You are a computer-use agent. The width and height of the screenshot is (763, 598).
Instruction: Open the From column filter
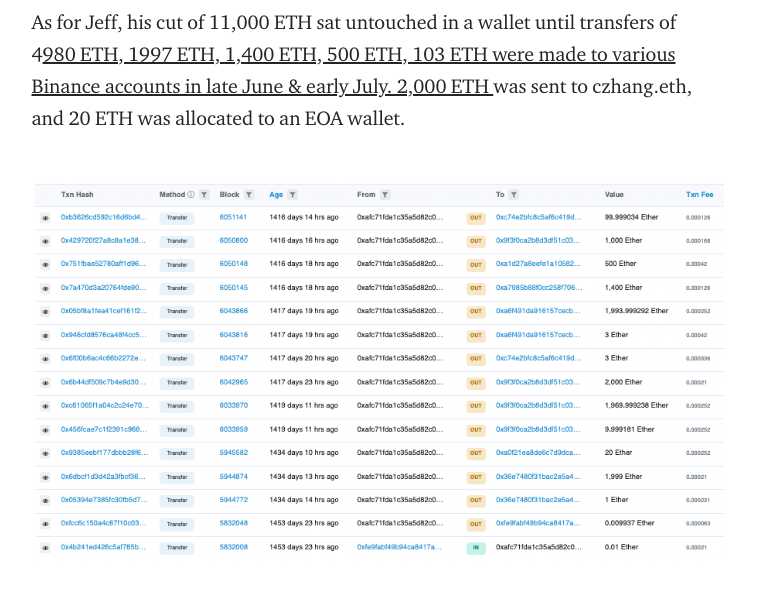pos(385,195)
